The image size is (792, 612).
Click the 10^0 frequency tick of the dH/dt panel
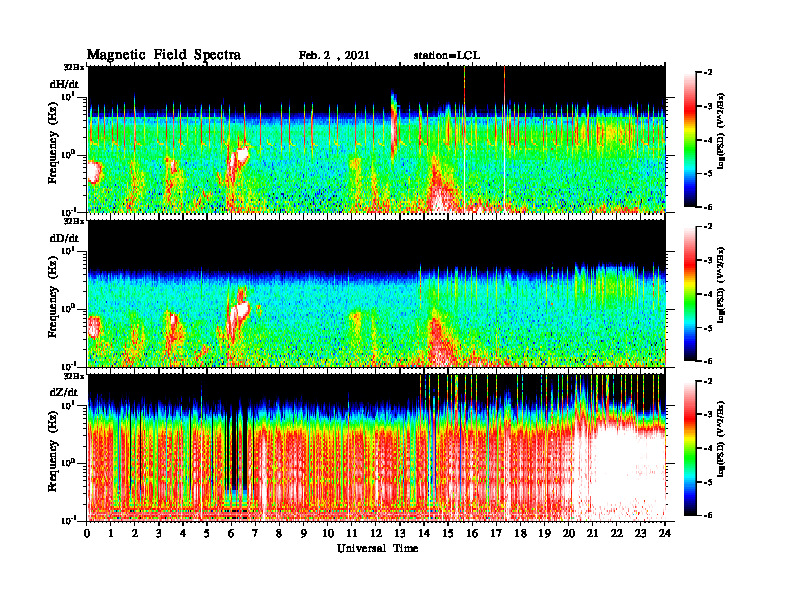(x=69, y=154)
